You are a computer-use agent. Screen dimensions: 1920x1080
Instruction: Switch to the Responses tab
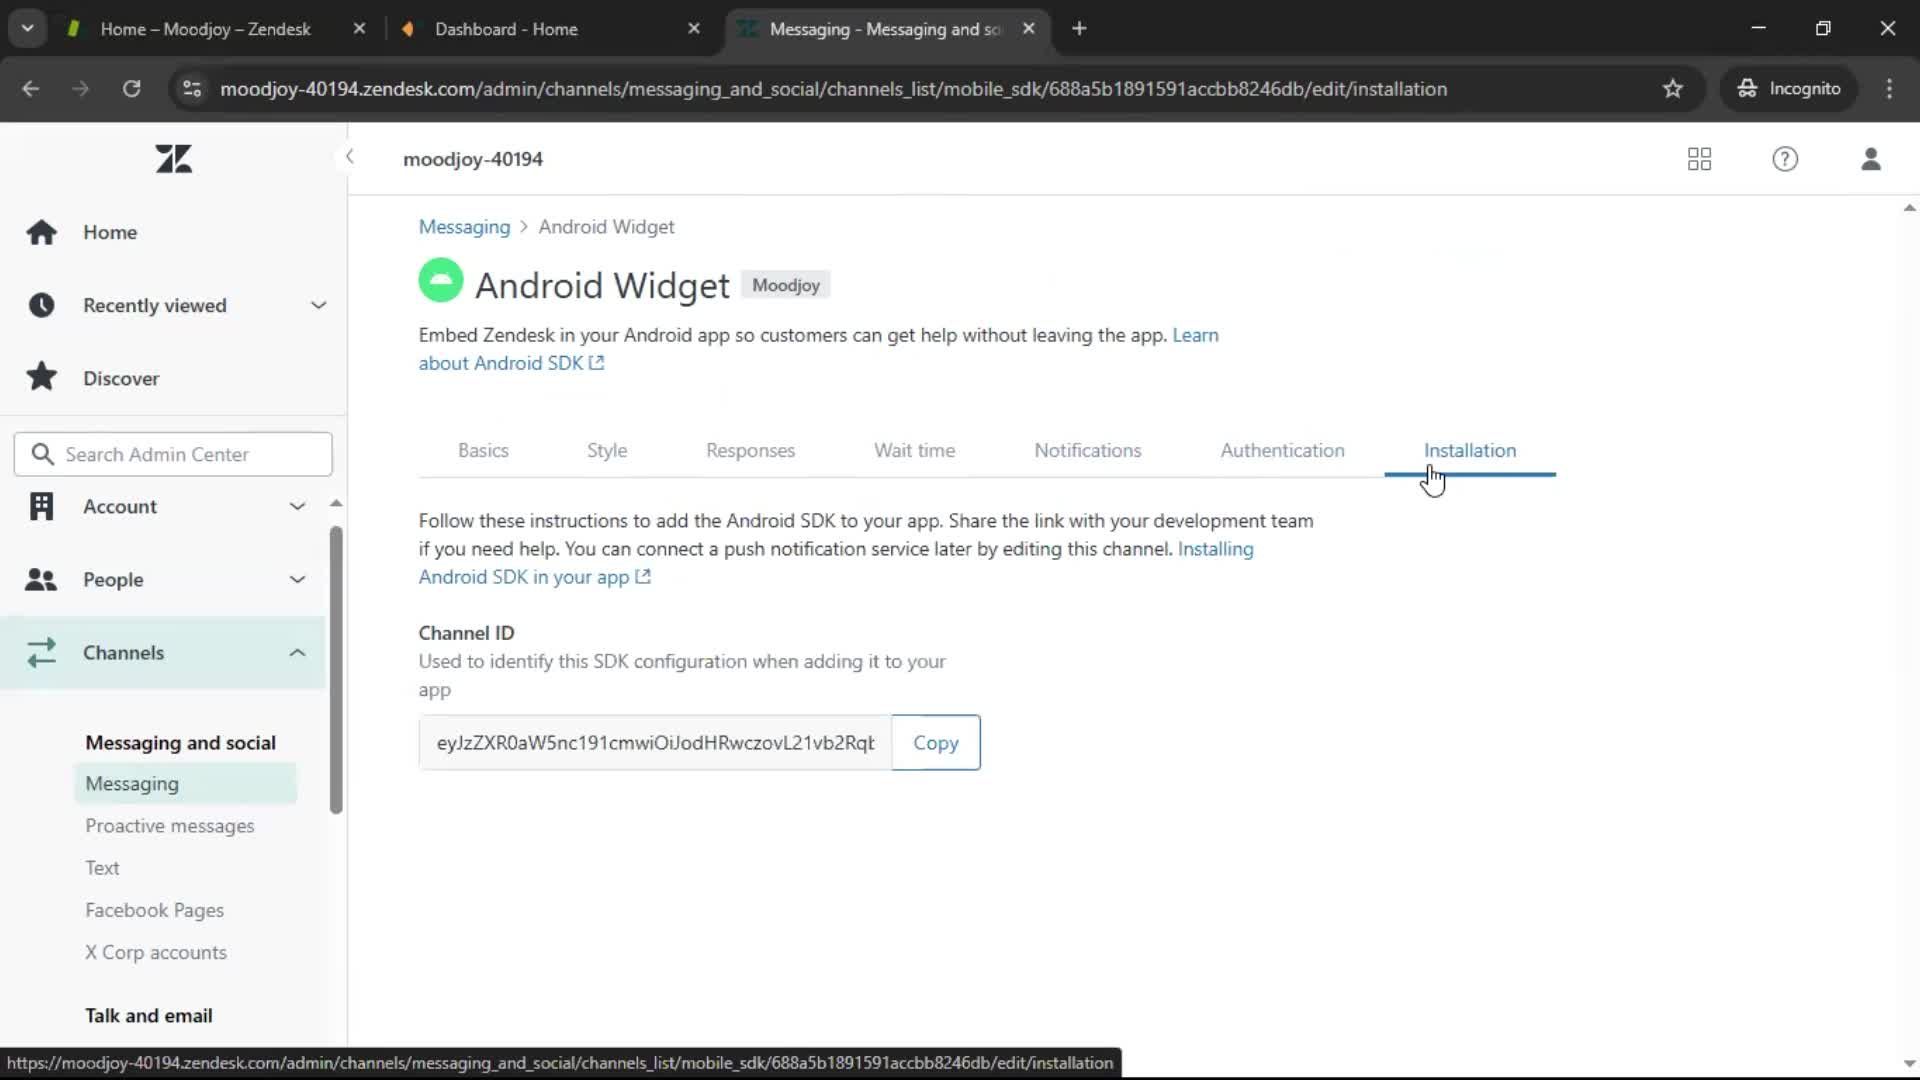click(x=750, y=450)
